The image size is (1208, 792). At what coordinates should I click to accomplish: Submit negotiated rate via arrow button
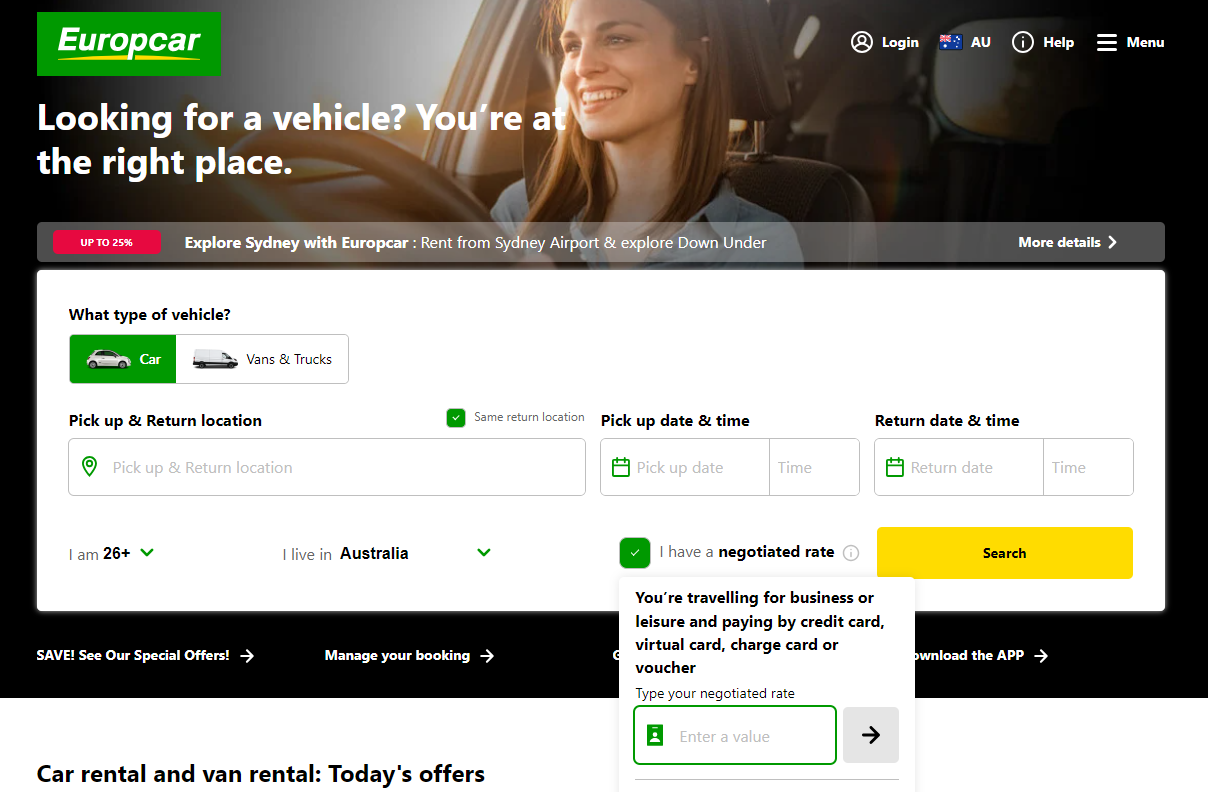click(870, 735)
